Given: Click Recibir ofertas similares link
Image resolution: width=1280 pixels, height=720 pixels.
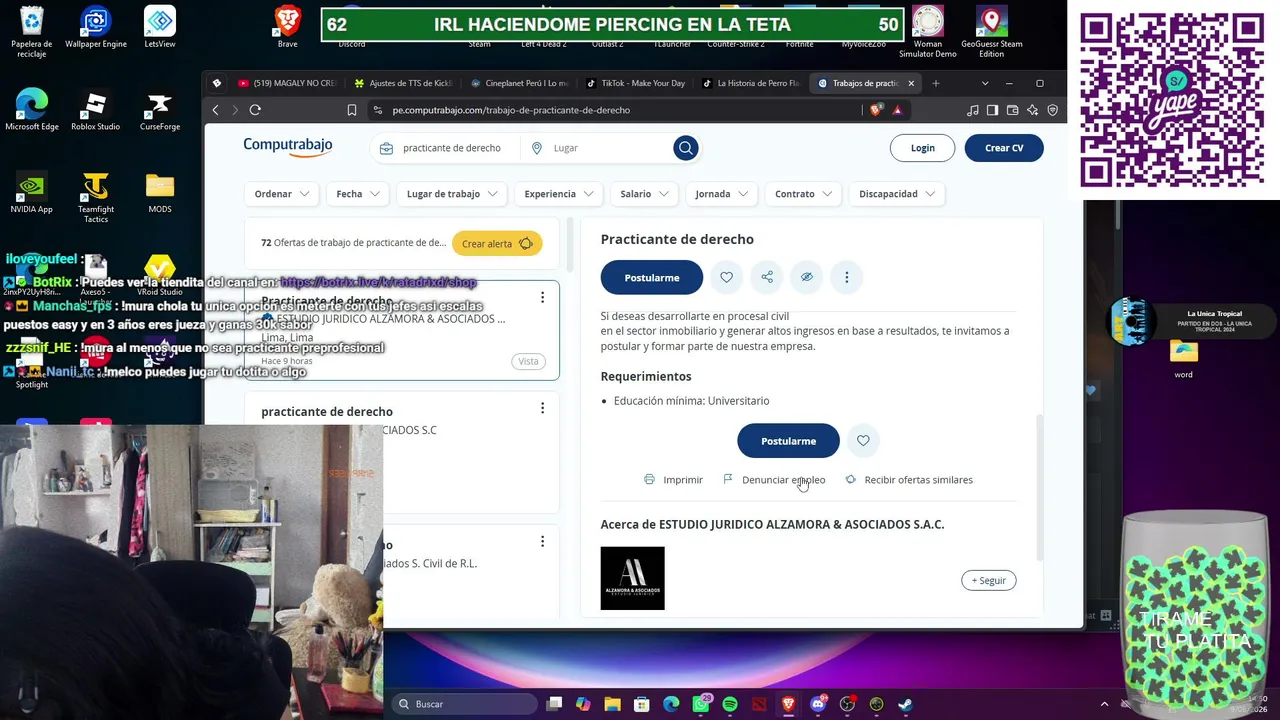Looking at the screenshot, I should (x=909, y=480).
